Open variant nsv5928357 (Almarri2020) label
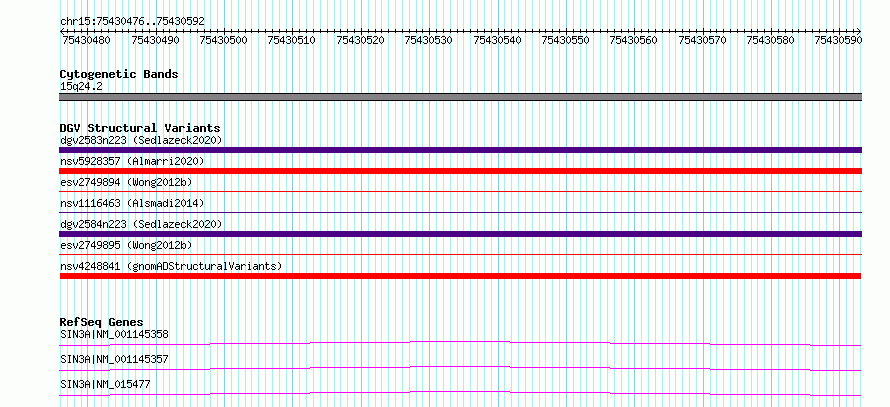890x407 pixels. (x=132, y=161)
